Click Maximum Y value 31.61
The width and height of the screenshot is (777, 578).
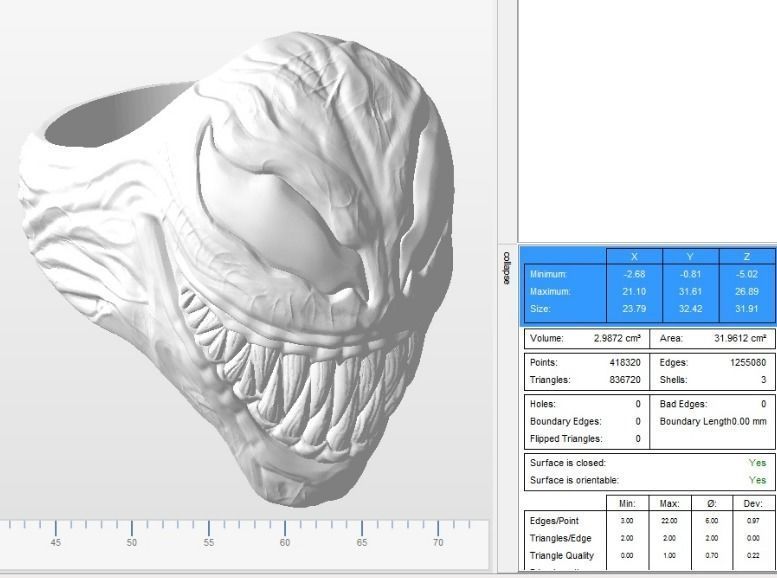click(x=690, y=291)
